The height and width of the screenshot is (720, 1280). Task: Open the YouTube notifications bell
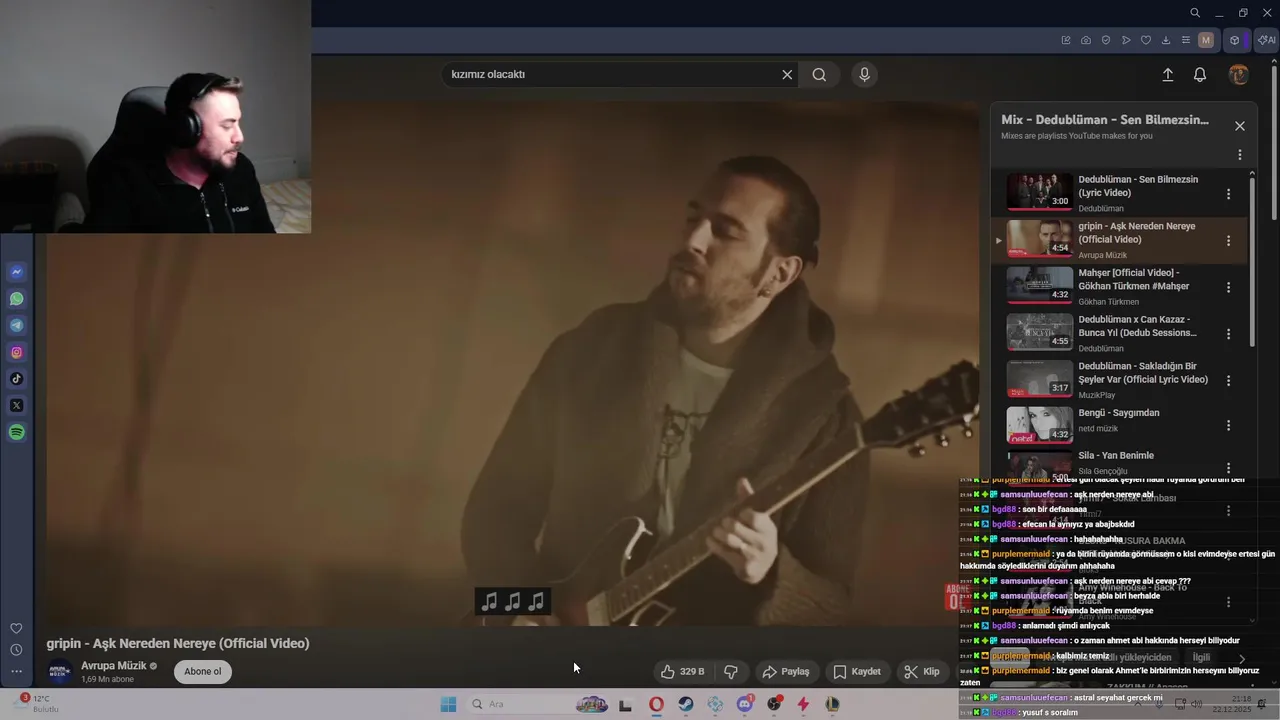click(1200, 75)
